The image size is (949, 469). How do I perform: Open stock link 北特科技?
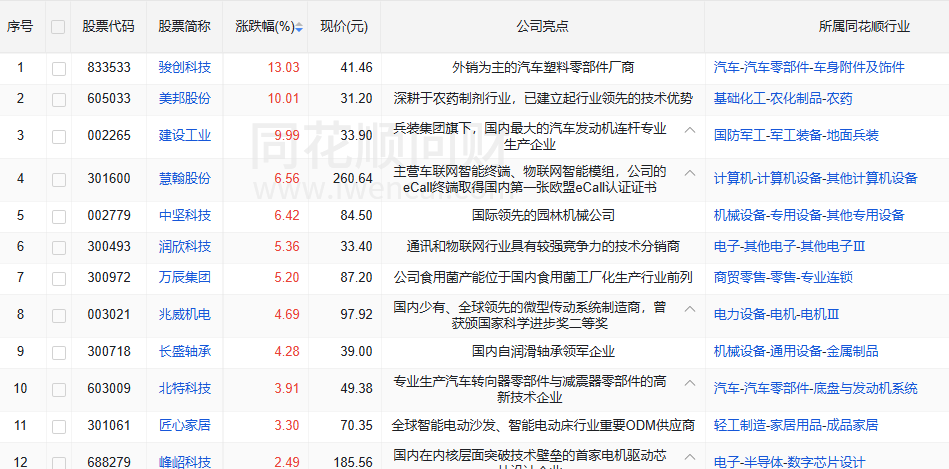[x=185, y=389]
